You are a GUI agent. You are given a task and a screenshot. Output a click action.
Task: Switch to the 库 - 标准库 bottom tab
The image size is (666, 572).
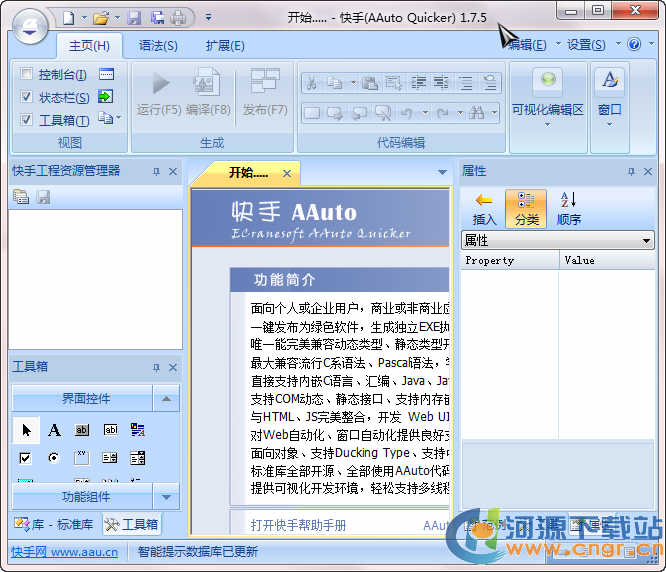tap(54, 524)
